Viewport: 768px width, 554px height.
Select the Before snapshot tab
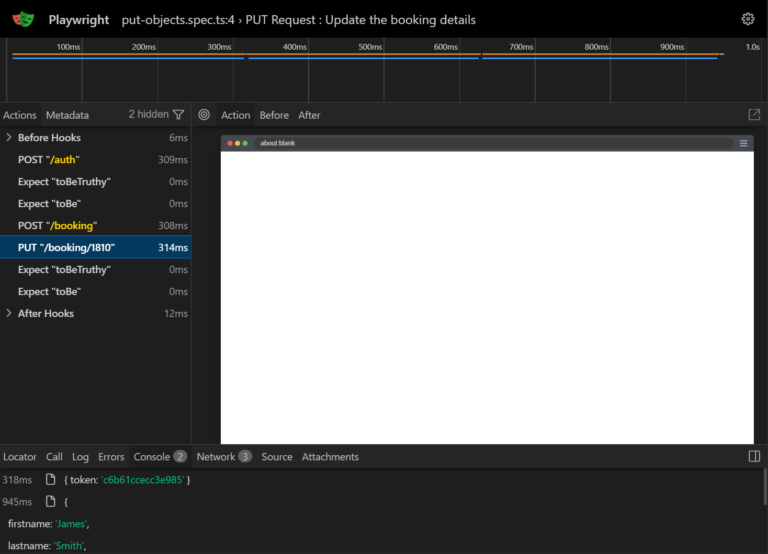(x=274, y=115)
